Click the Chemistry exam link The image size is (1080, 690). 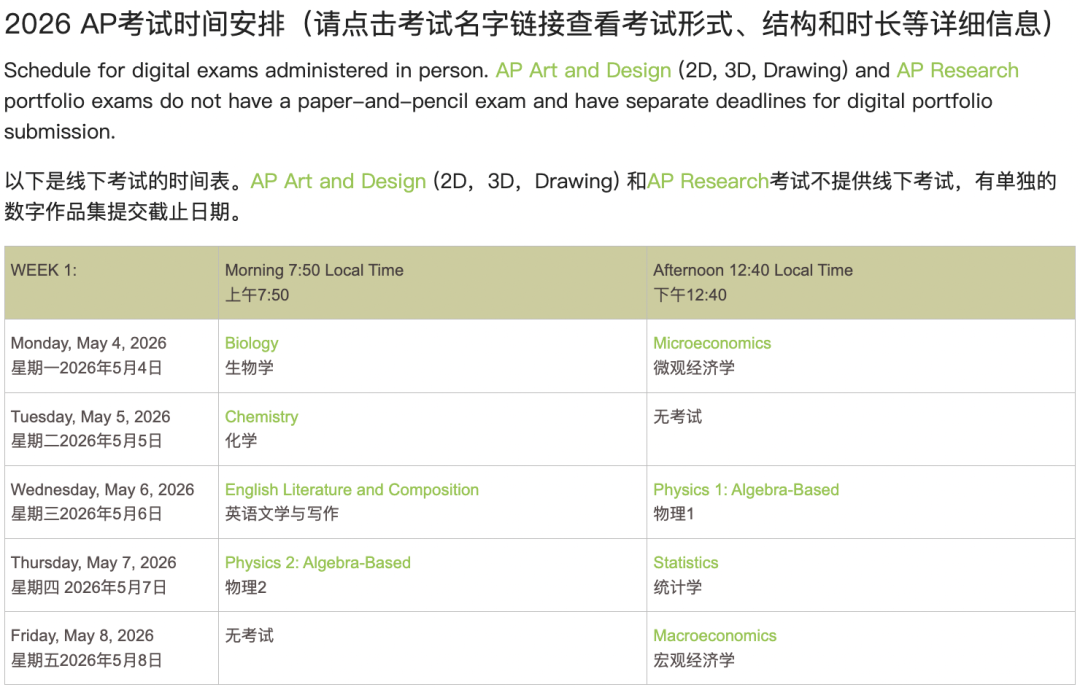(261, 417)
